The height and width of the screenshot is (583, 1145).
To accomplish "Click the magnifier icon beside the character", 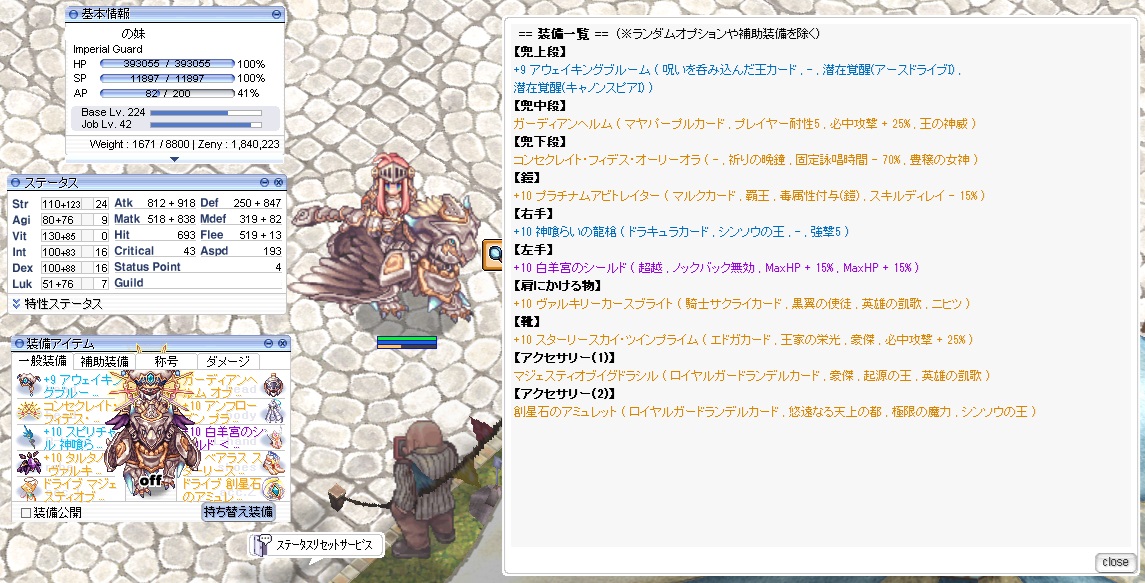I will [494, 254].
